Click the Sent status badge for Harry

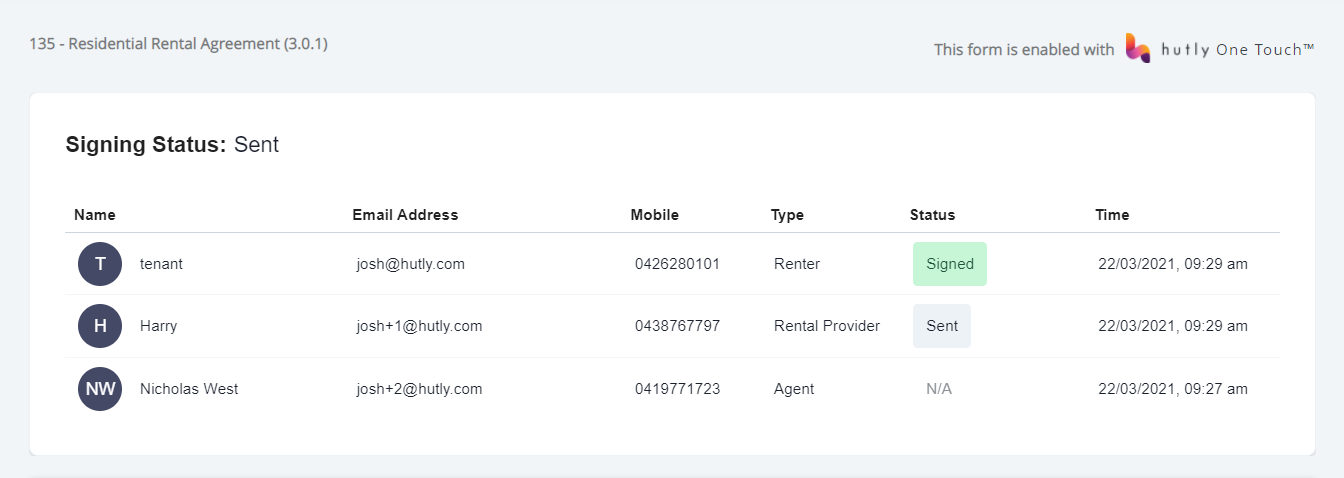pos(942,326)
